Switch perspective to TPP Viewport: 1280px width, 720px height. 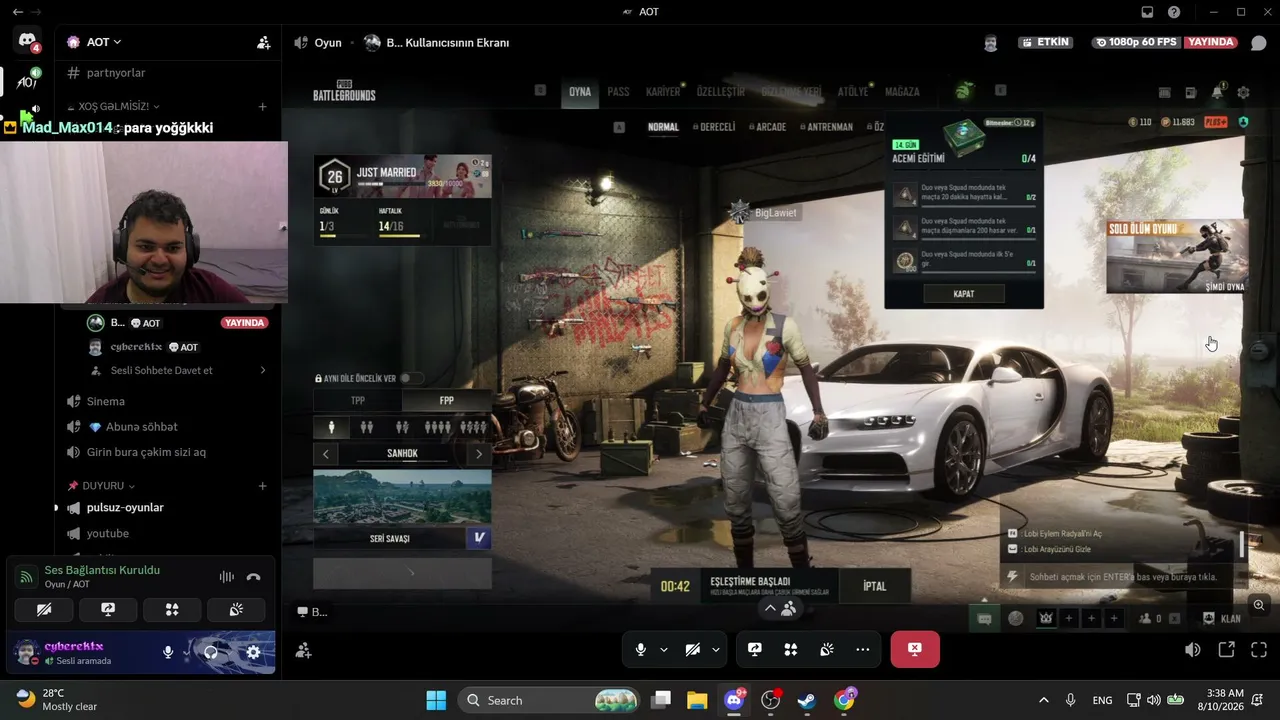(358, 401)
